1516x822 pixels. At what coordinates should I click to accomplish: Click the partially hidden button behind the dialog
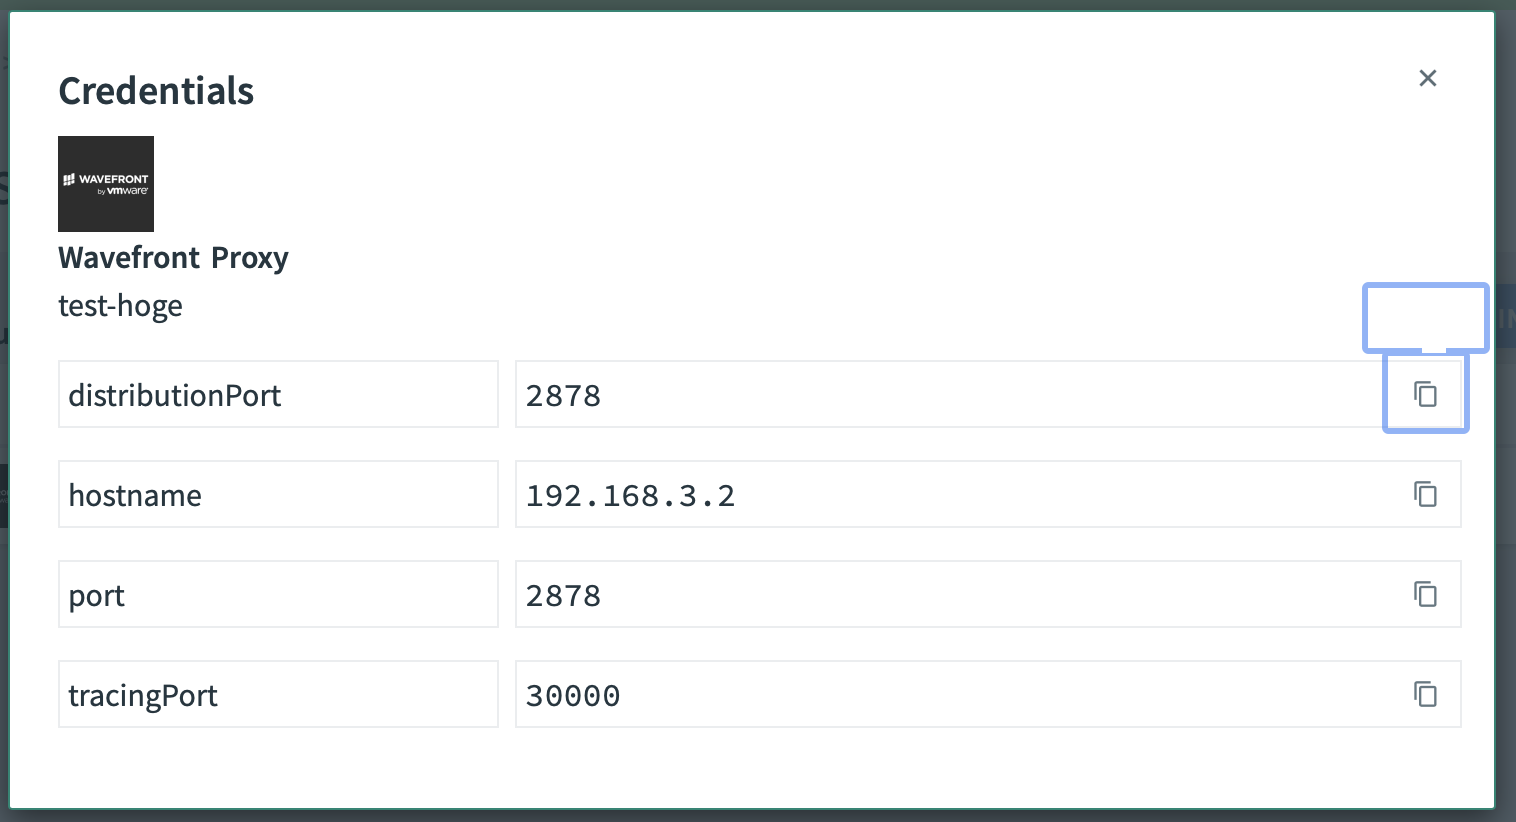(1504, 320)
